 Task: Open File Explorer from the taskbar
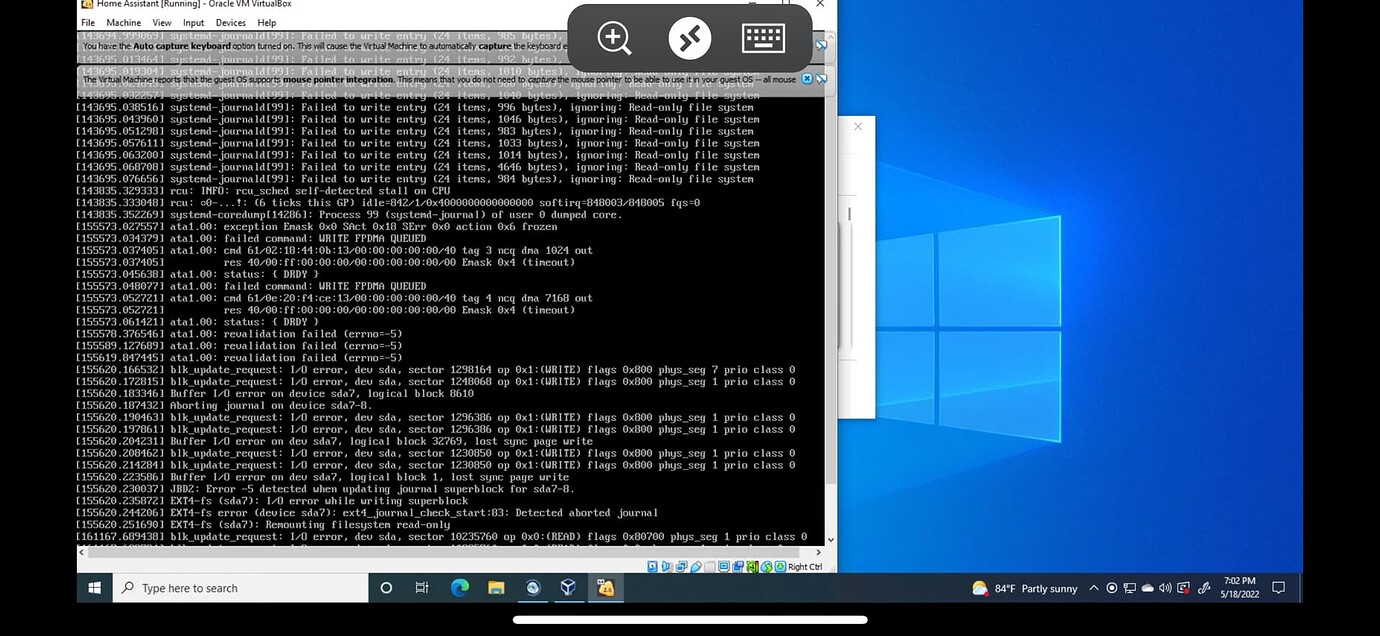click(x=497, y=588)
